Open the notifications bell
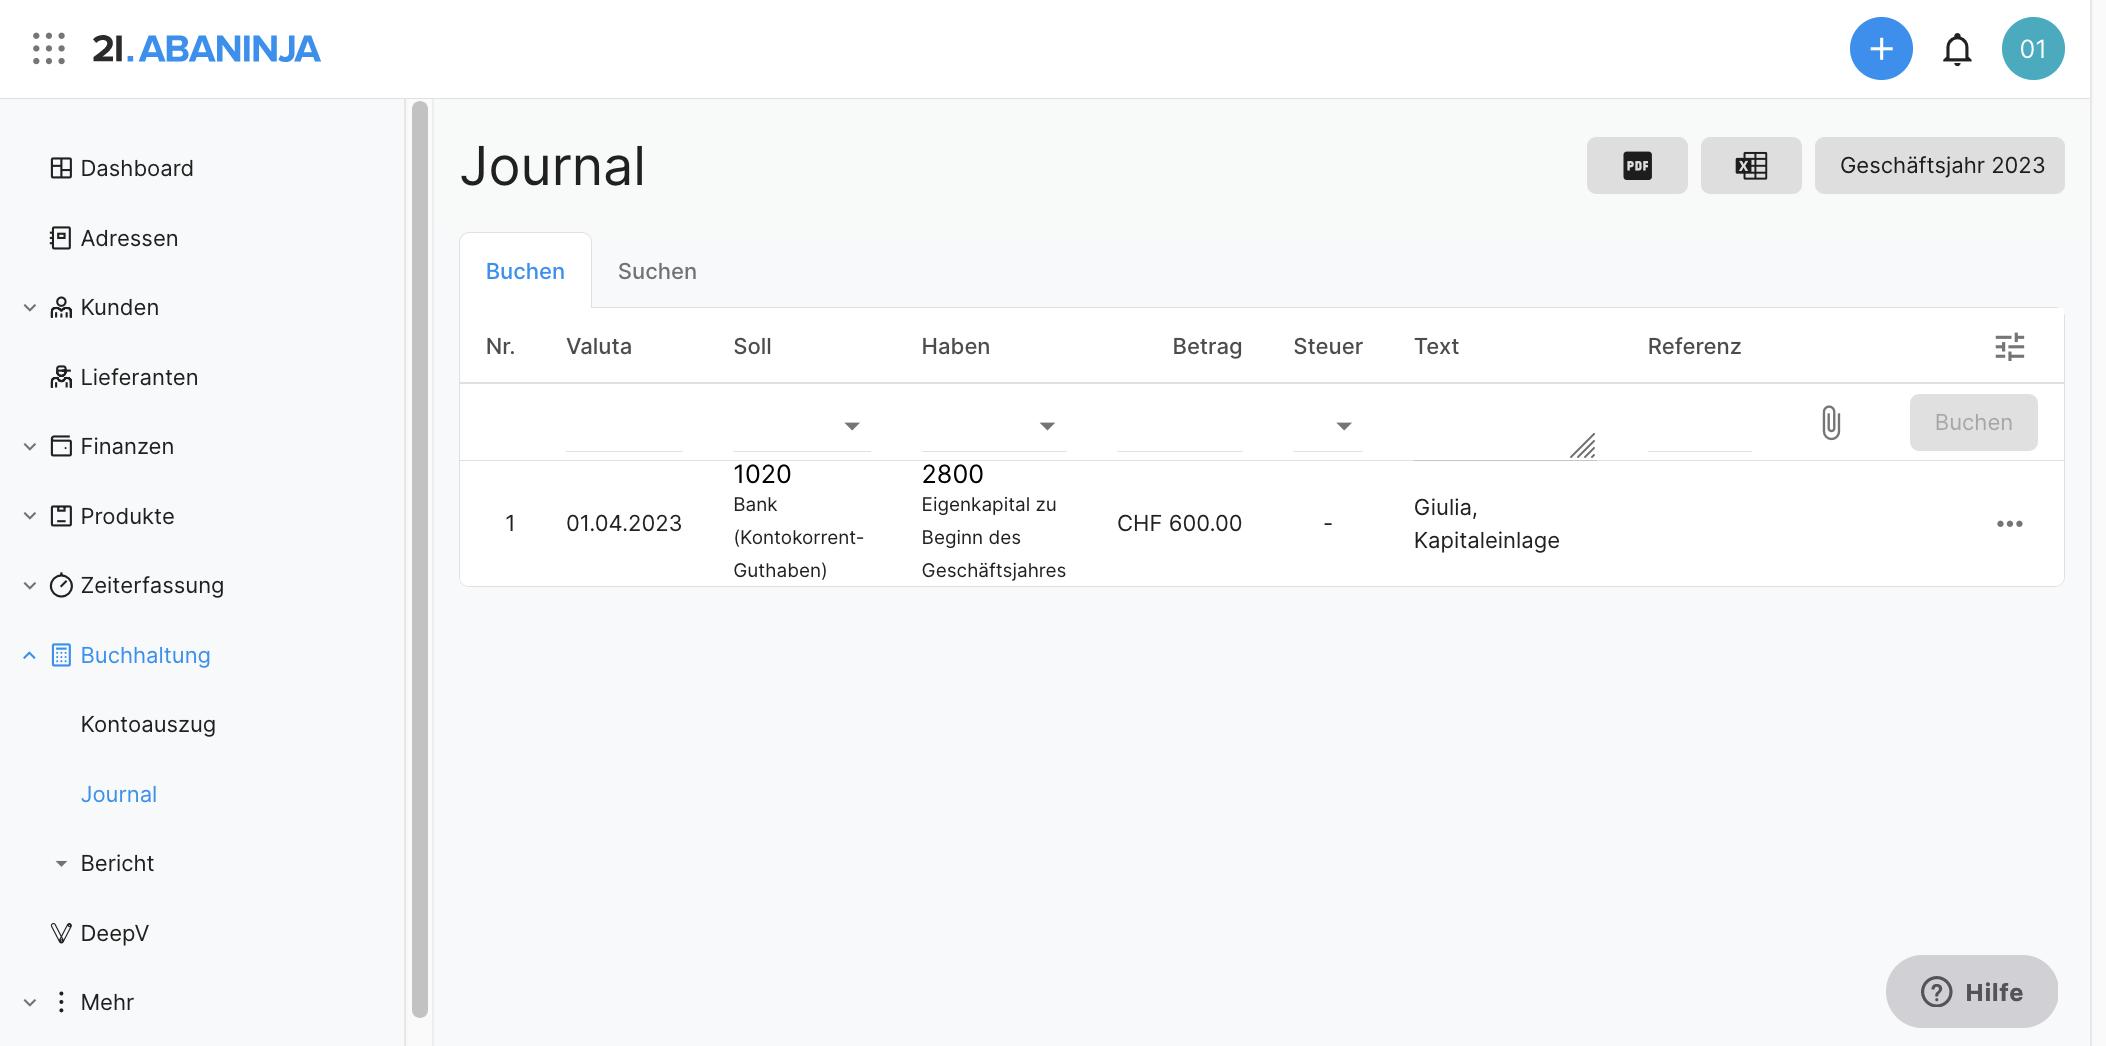The image size is (2106, 1046). click(1956, 49)
